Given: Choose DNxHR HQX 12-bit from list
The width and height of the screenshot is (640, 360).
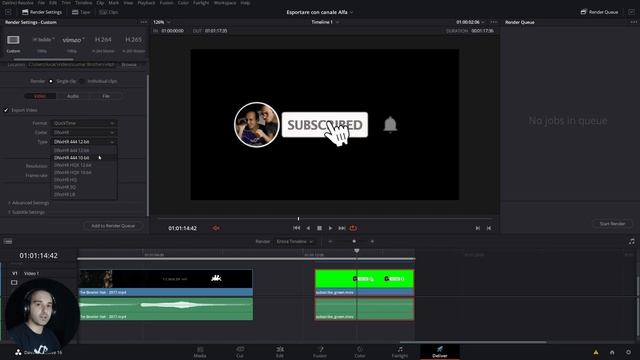Looking at the screenshot, I should 84,165.
